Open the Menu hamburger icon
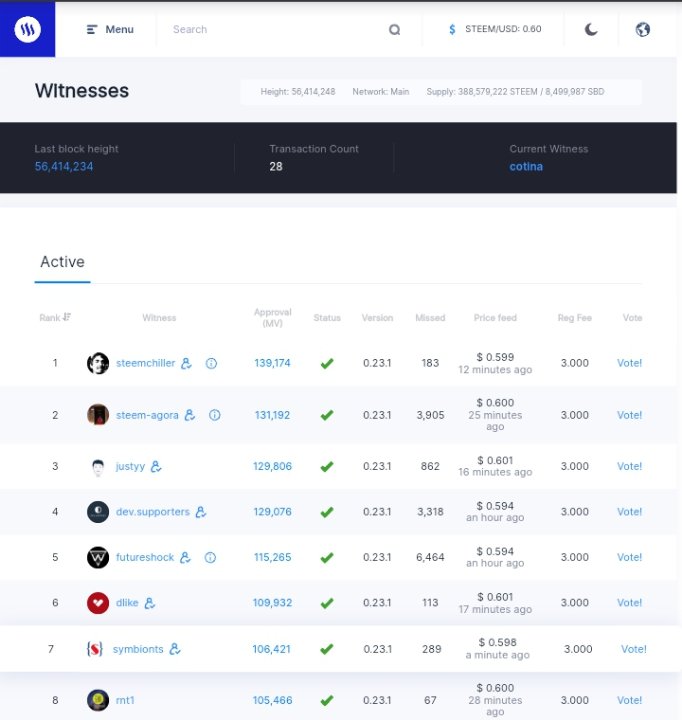The width and height of the screenshot is (682, 720). tap(92, 29)
